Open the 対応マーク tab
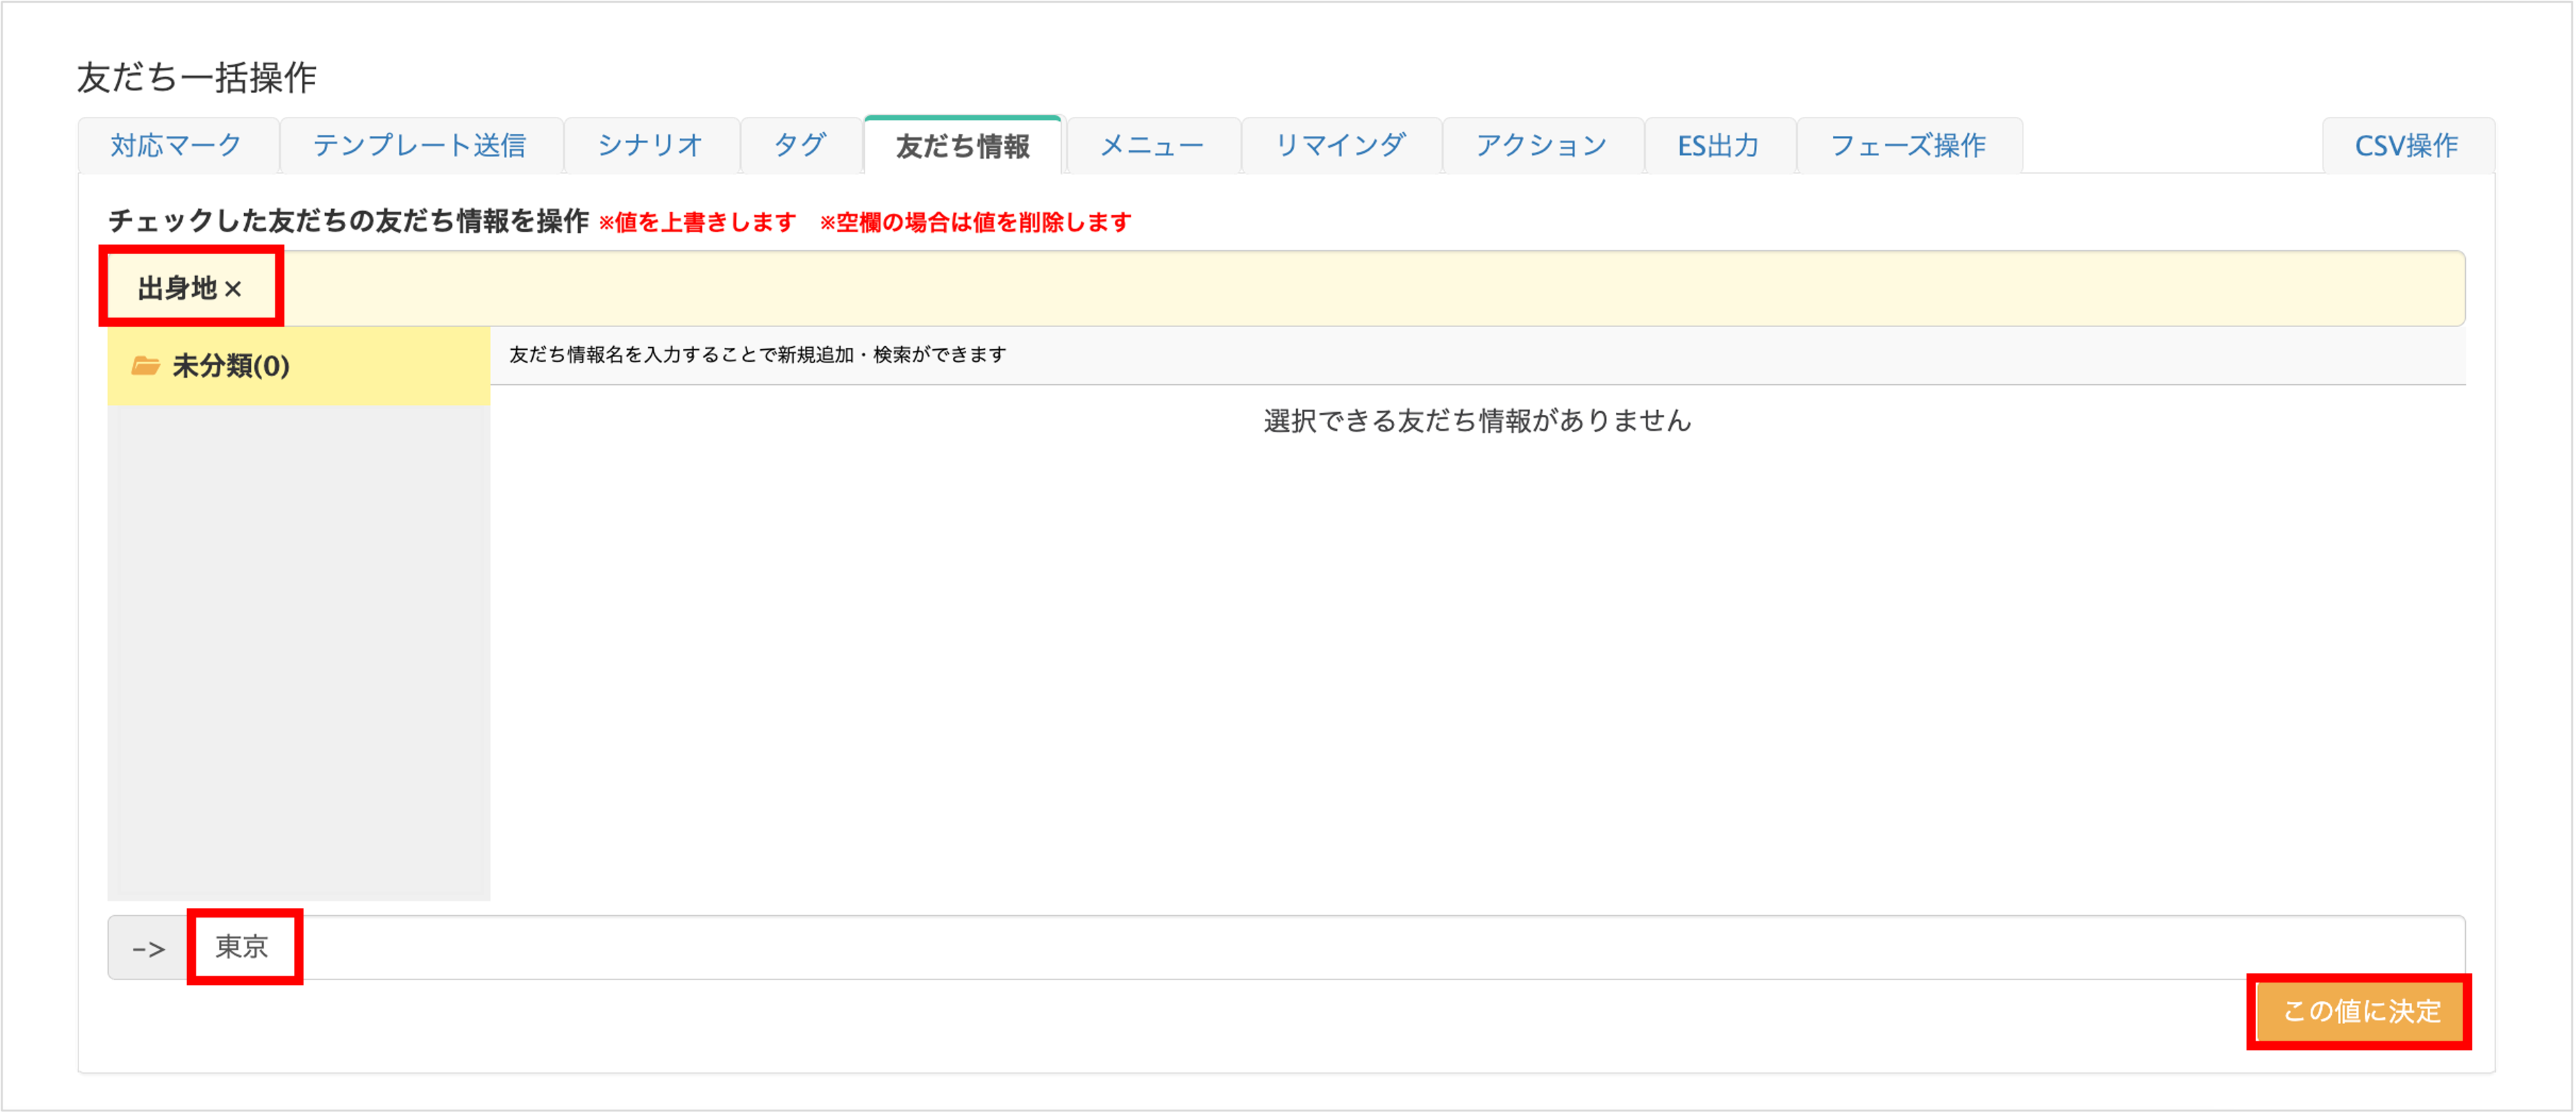 tap(176, 146)
